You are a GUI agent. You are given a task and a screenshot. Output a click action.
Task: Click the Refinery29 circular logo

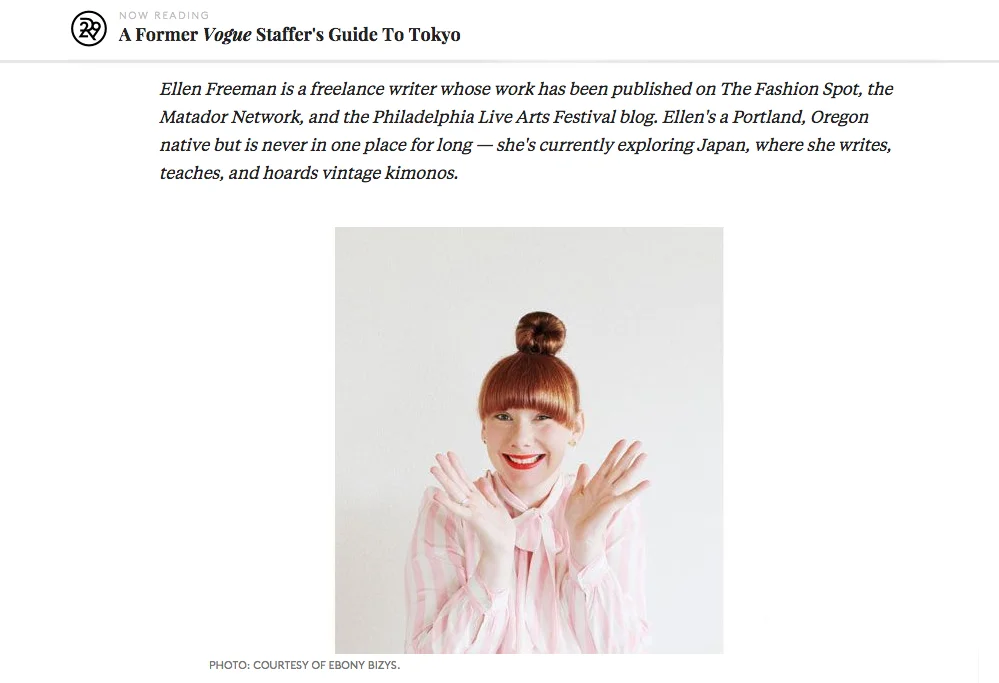[x=89, y=29]
